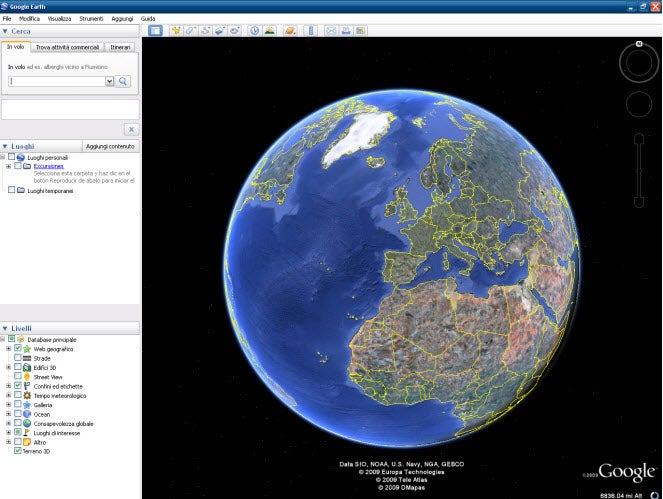Uncheck the Web geografico checkbox
Image resolution: width=663 pixels, height=499 pixels.
[18, 348]
